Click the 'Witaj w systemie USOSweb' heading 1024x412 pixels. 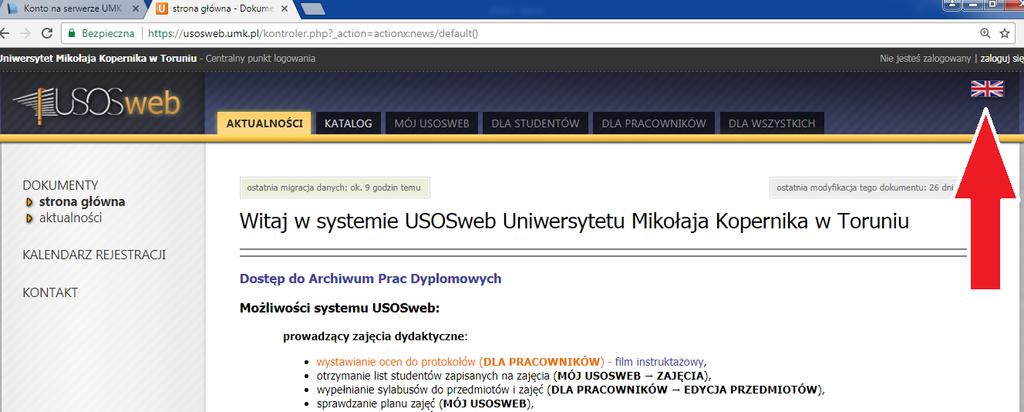tap(575, 221)
